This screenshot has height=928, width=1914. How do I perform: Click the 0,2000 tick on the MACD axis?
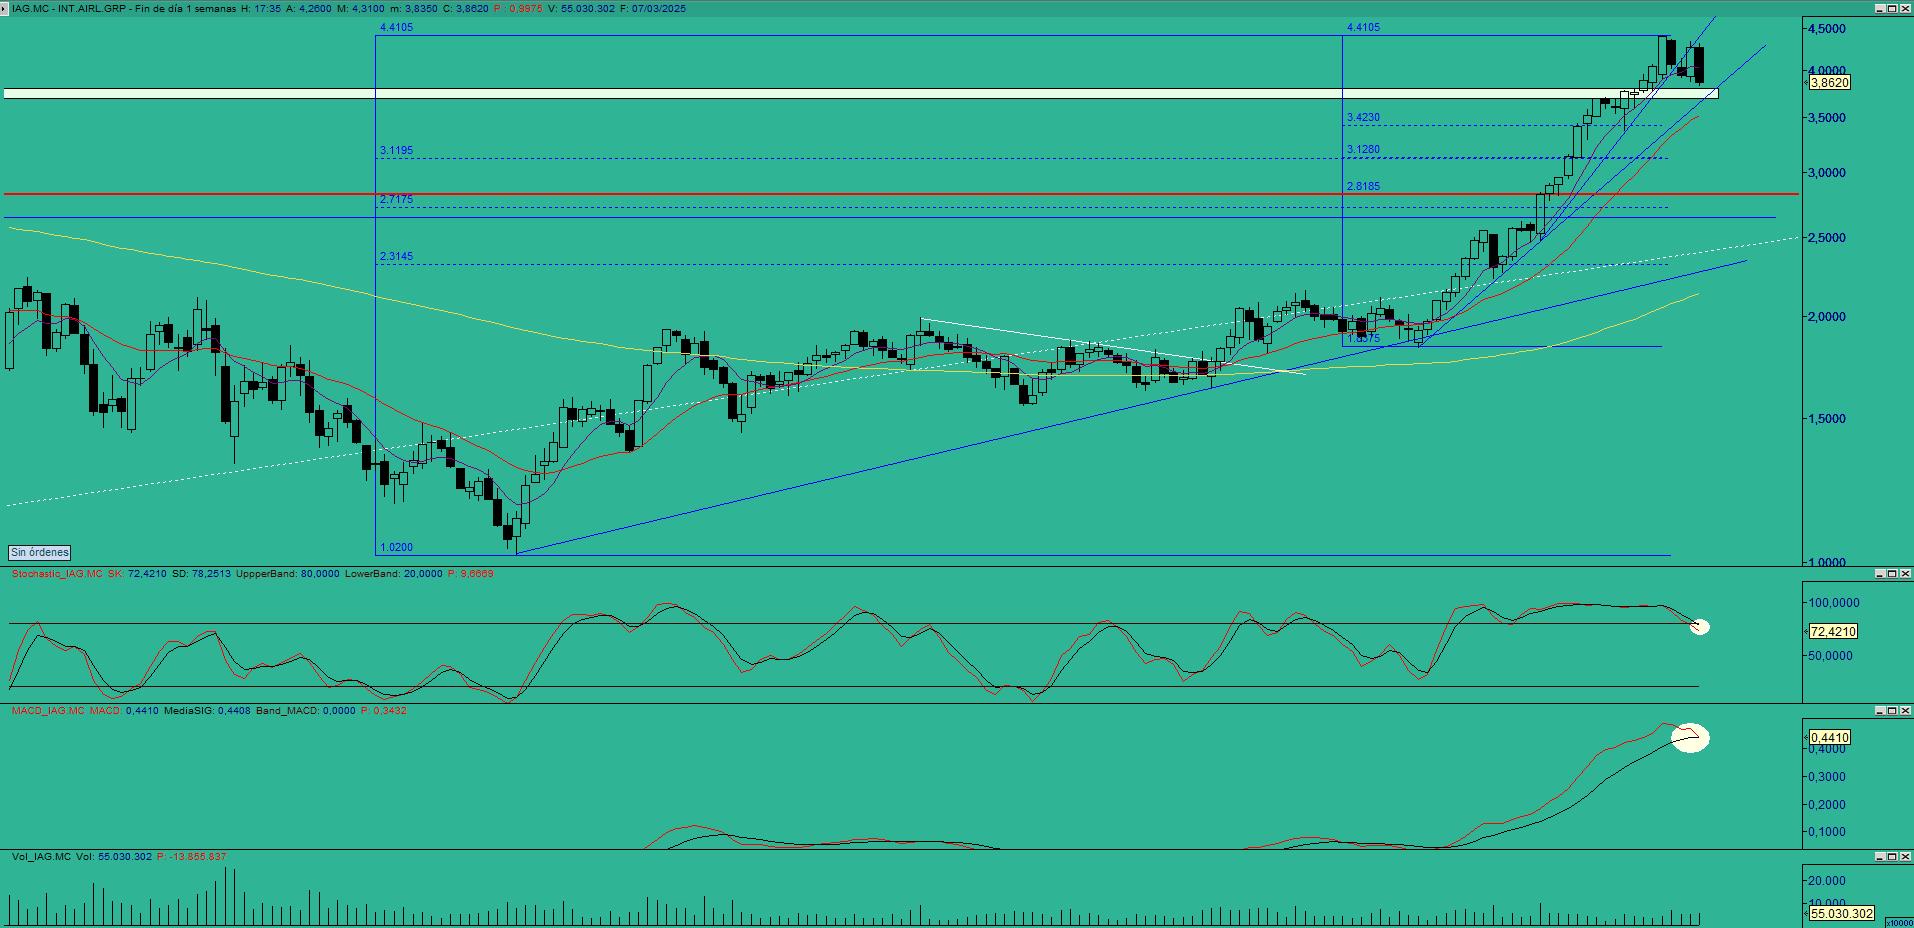click(x=1827, y=805)
